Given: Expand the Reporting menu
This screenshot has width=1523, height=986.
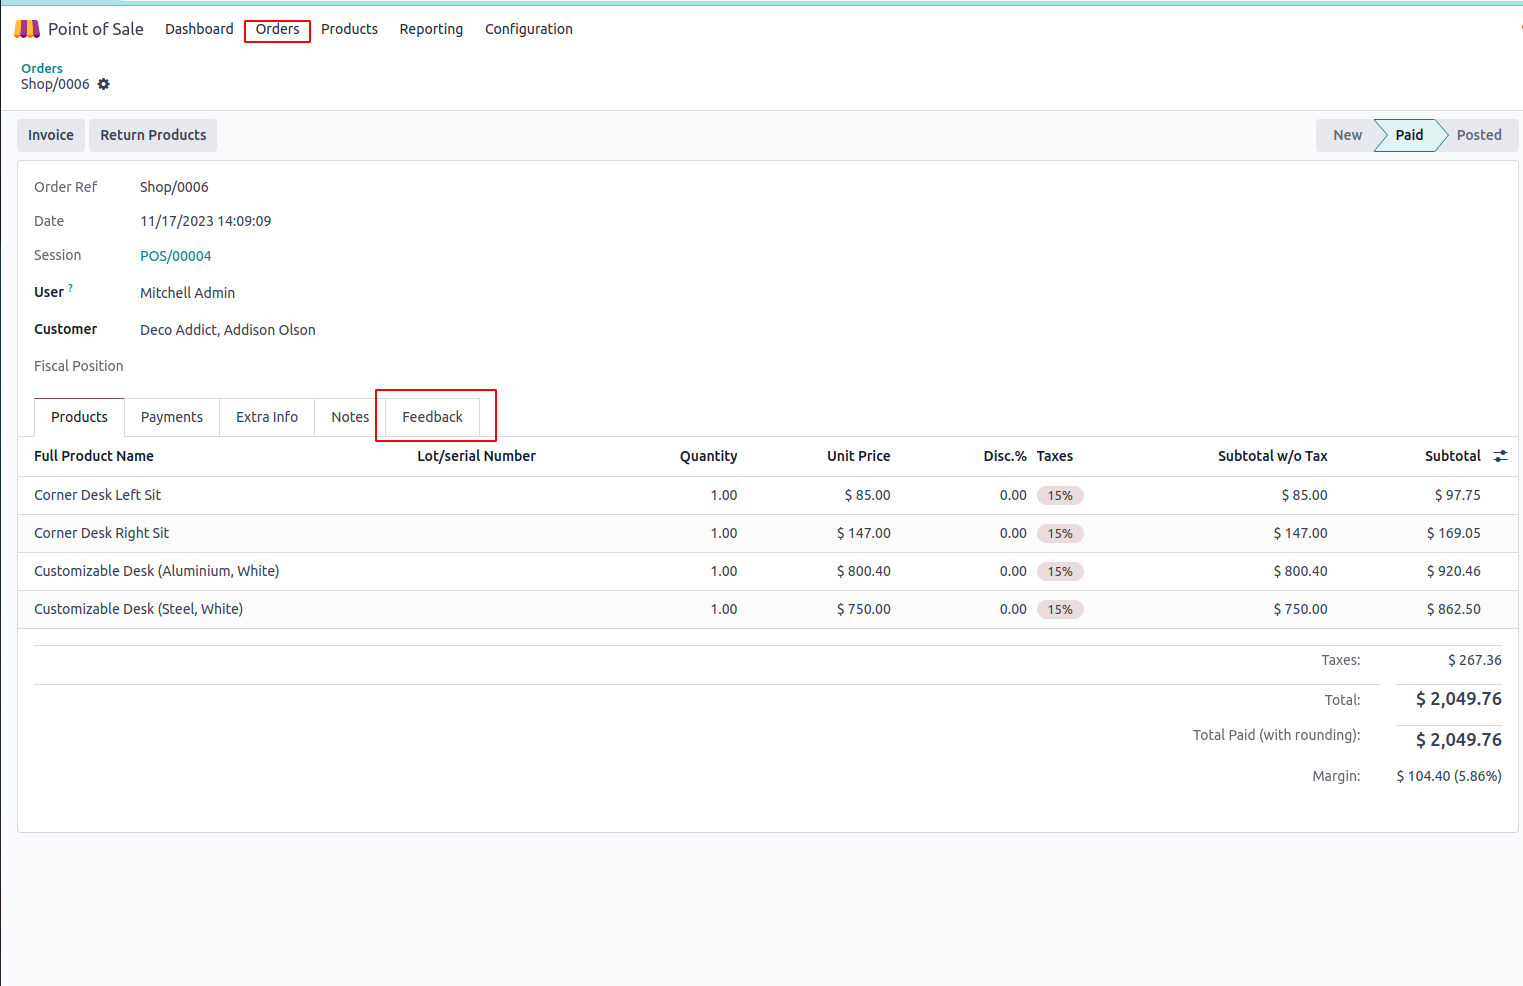Looking at the screenshot, I should pos(431,29).
